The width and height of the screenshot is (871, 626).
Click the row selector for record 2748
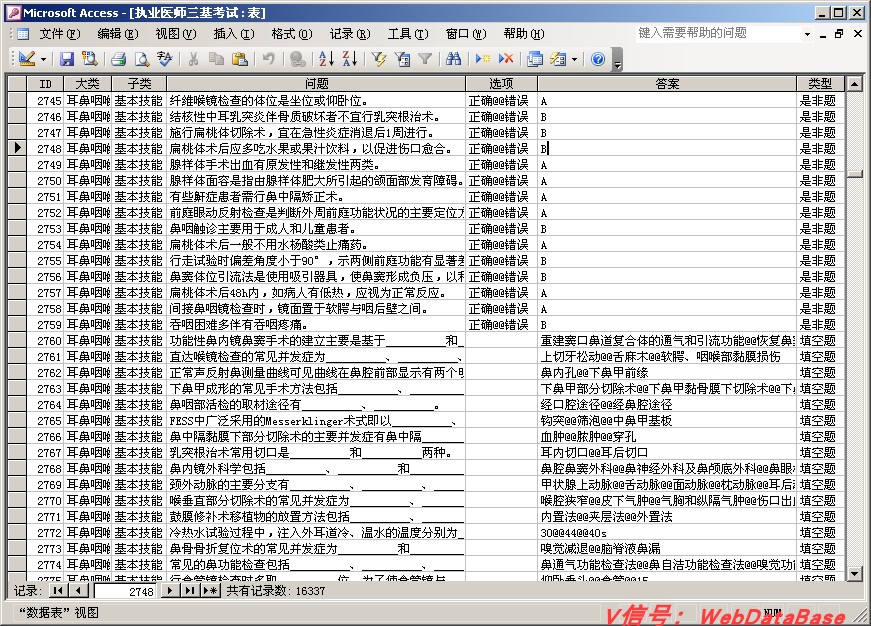(17, 148)
